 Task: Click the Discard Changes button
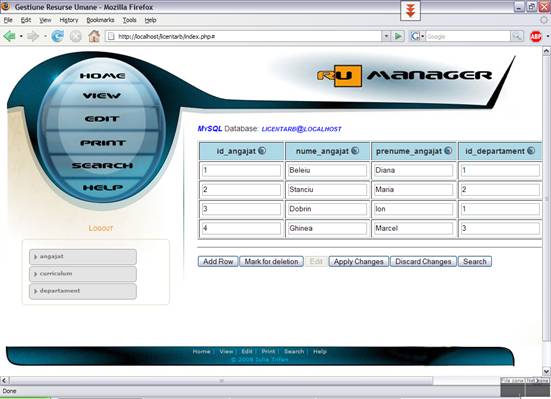pos(423,262)
